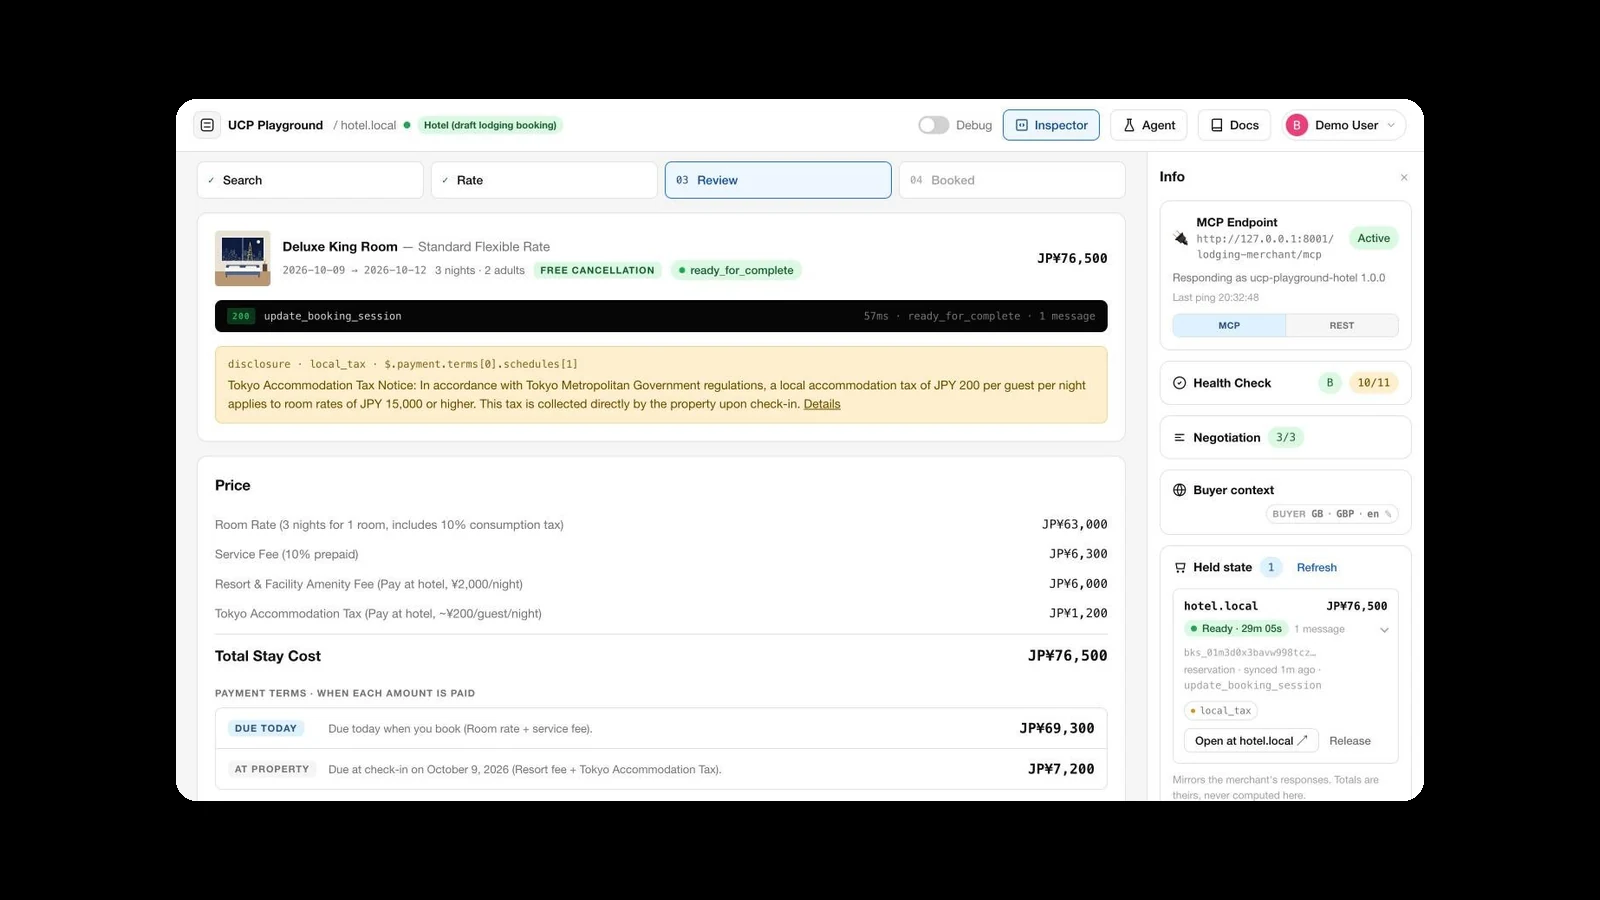Release the held booking
This screenshot has width=1600, height=900.
[1350, 741]
